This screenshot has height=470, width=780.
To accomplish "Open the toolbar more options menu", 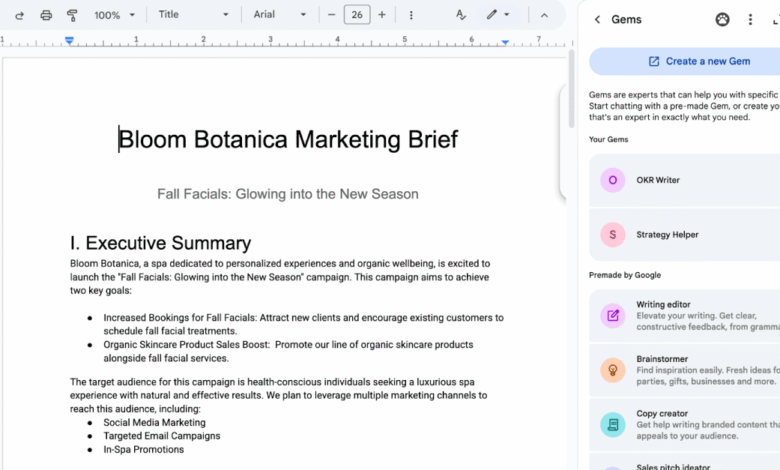I will tap(411, 15).
